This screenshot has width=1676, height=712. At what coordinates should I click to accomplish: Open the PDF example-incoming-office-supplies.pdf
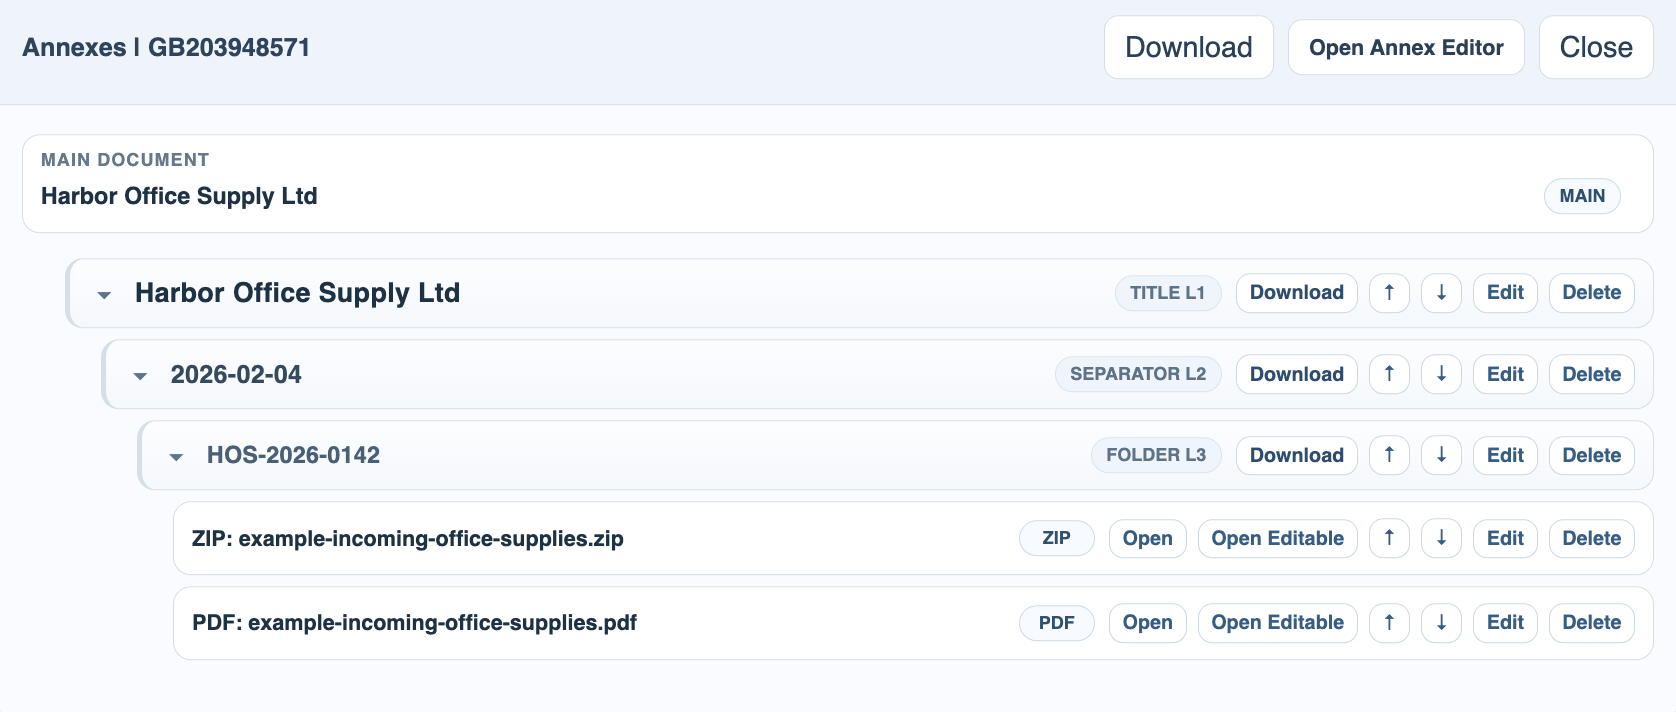tap(1148, 622)
